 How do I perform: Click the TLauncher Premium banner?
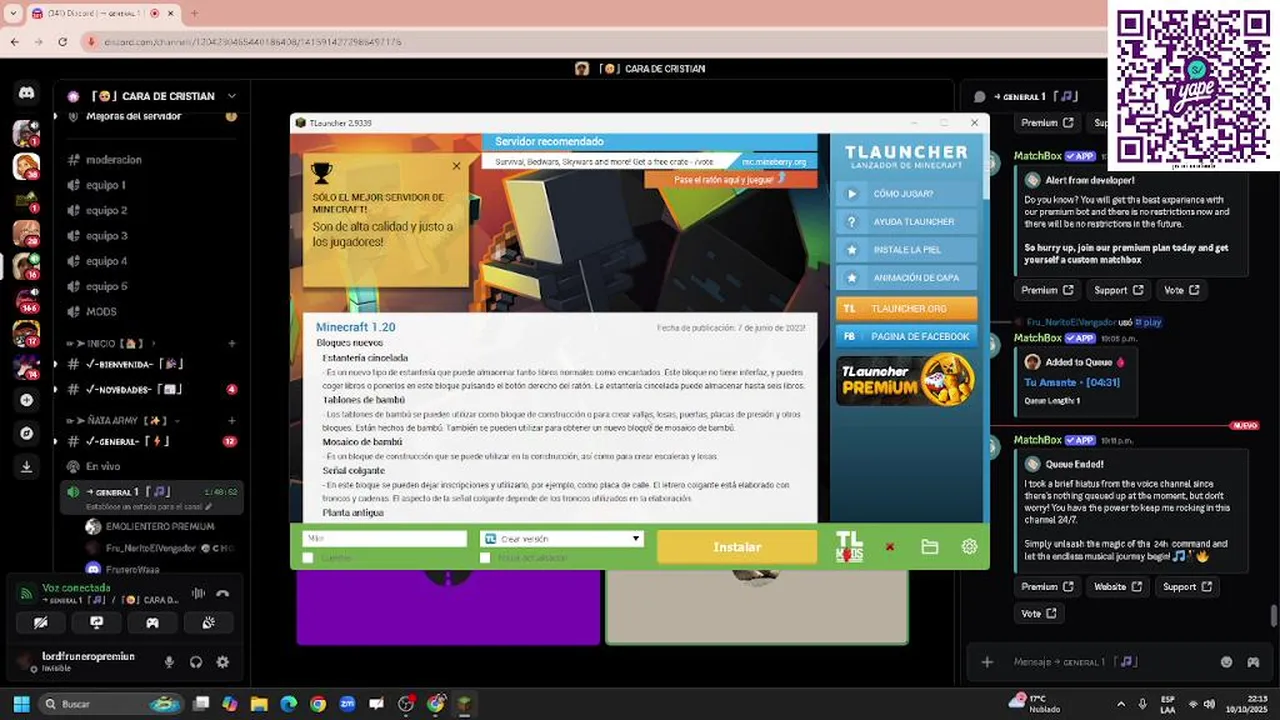906,379
